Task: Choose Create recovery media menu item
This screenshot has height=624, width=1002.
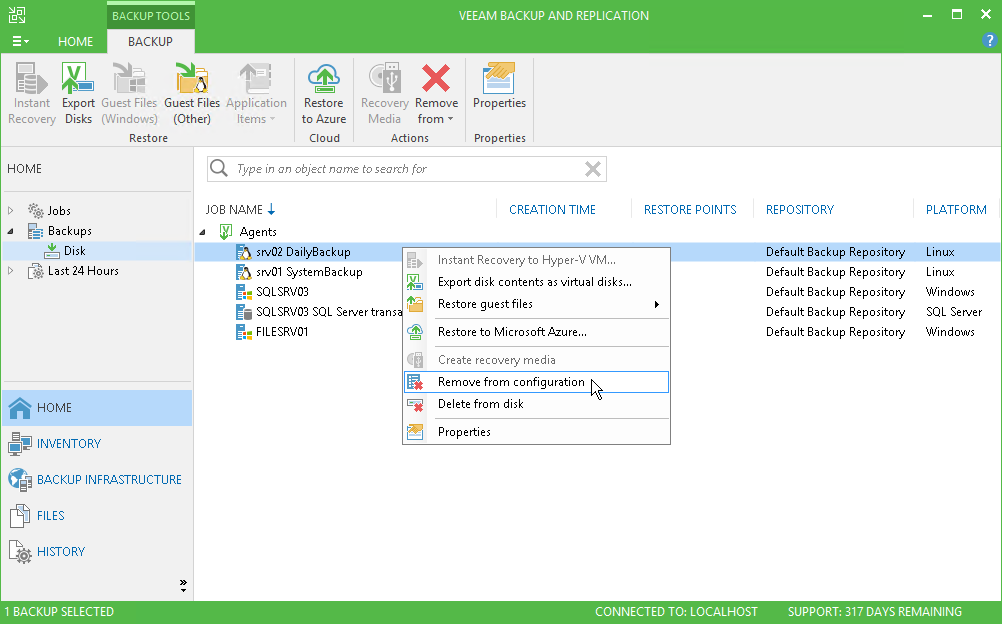Action: point(536,360)
